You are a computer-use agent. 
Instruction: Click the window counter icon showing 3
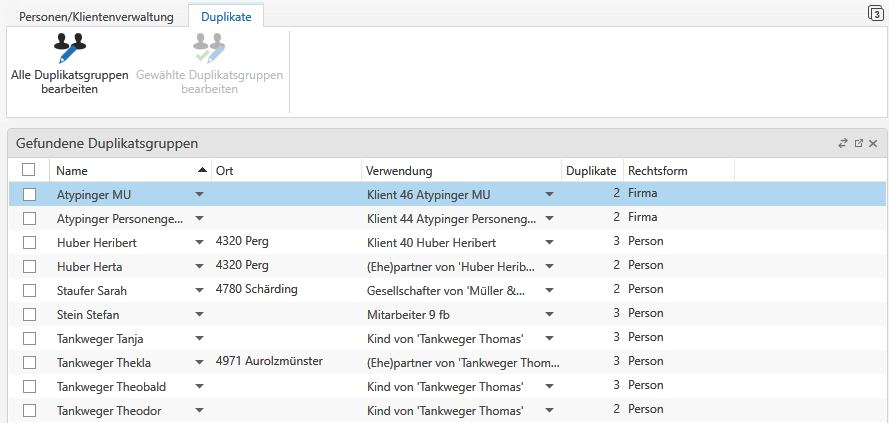pyautogui.click(x=876, y=13)
